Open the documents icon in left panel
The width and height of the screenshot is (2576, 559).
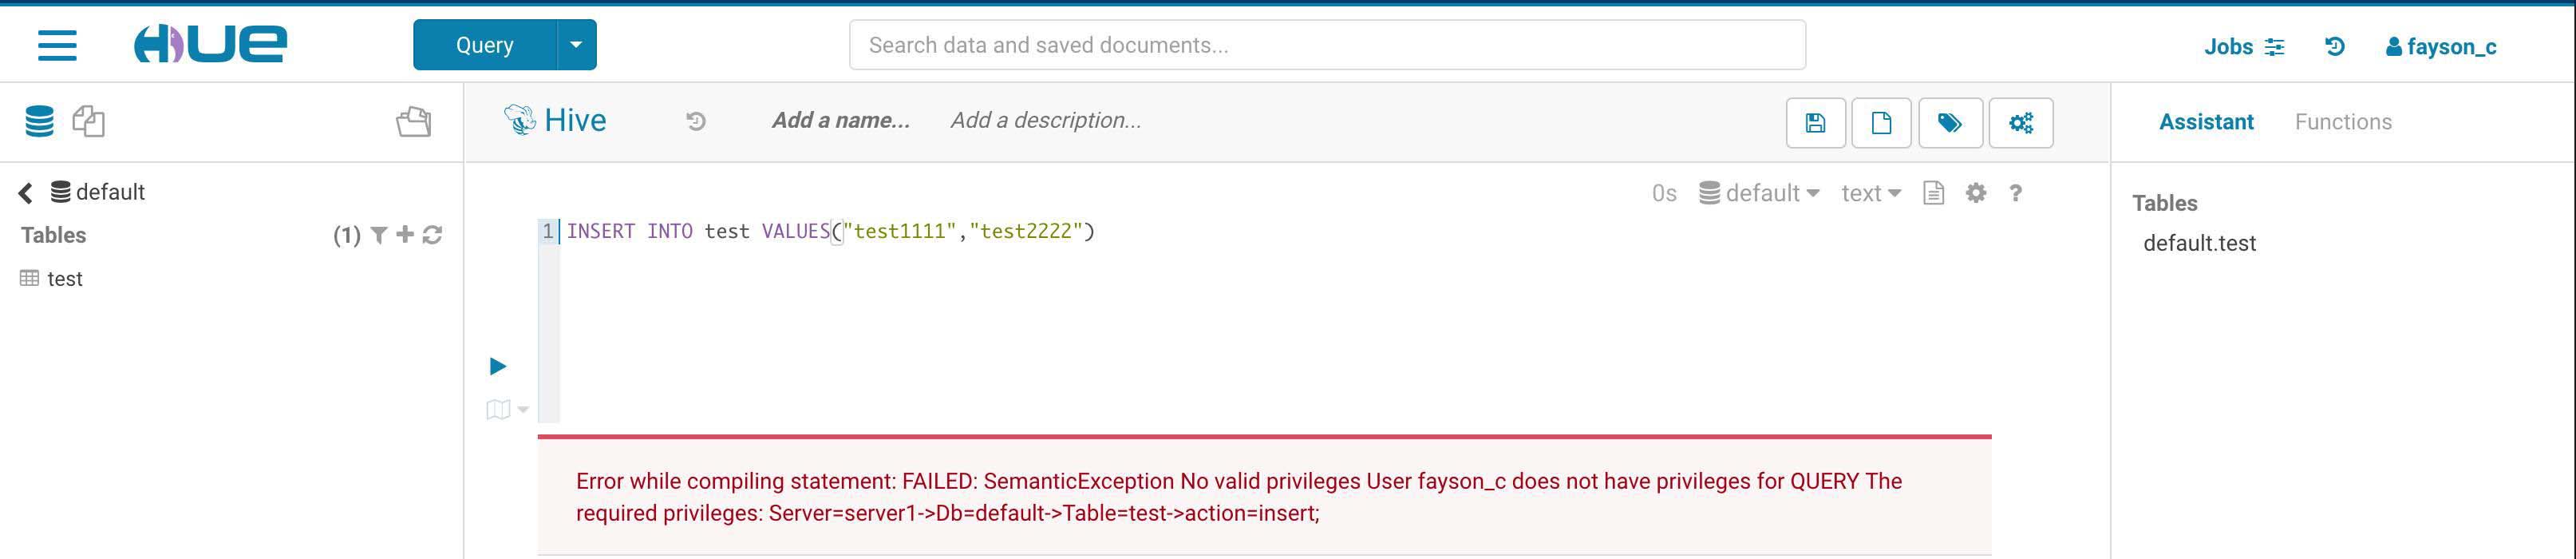coord(89,121)
